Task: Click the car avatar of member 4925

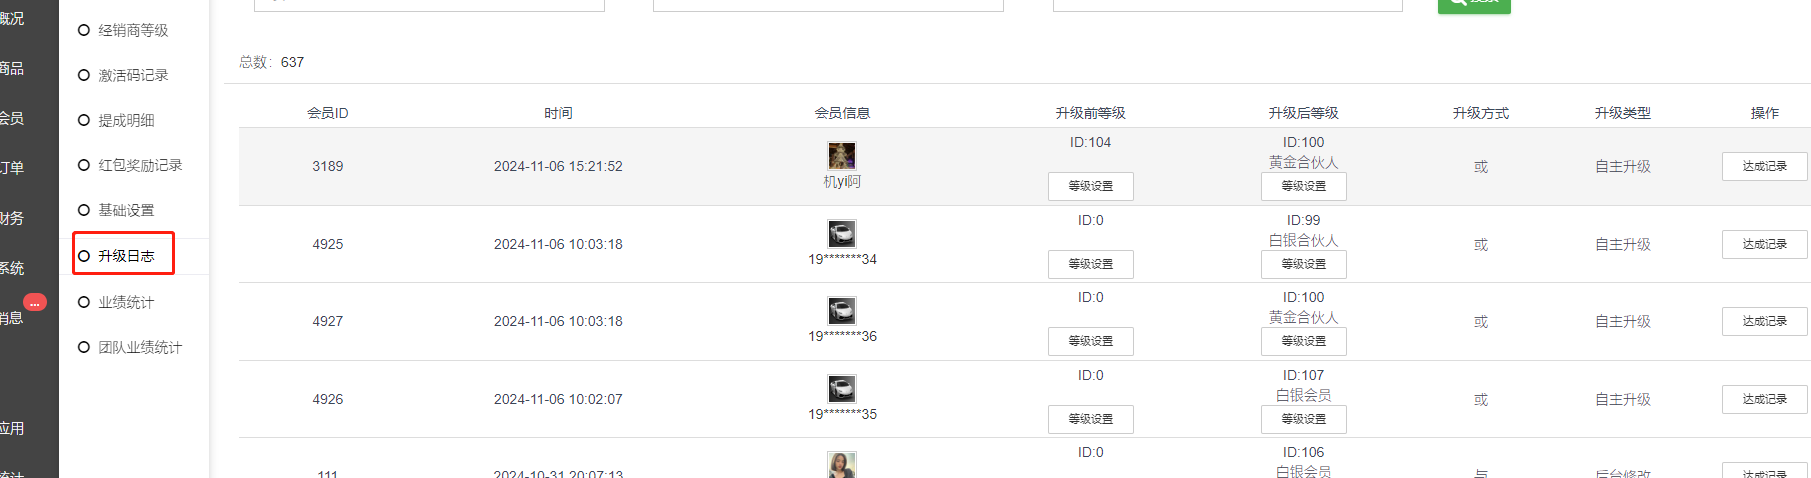Action: [841, 233]
